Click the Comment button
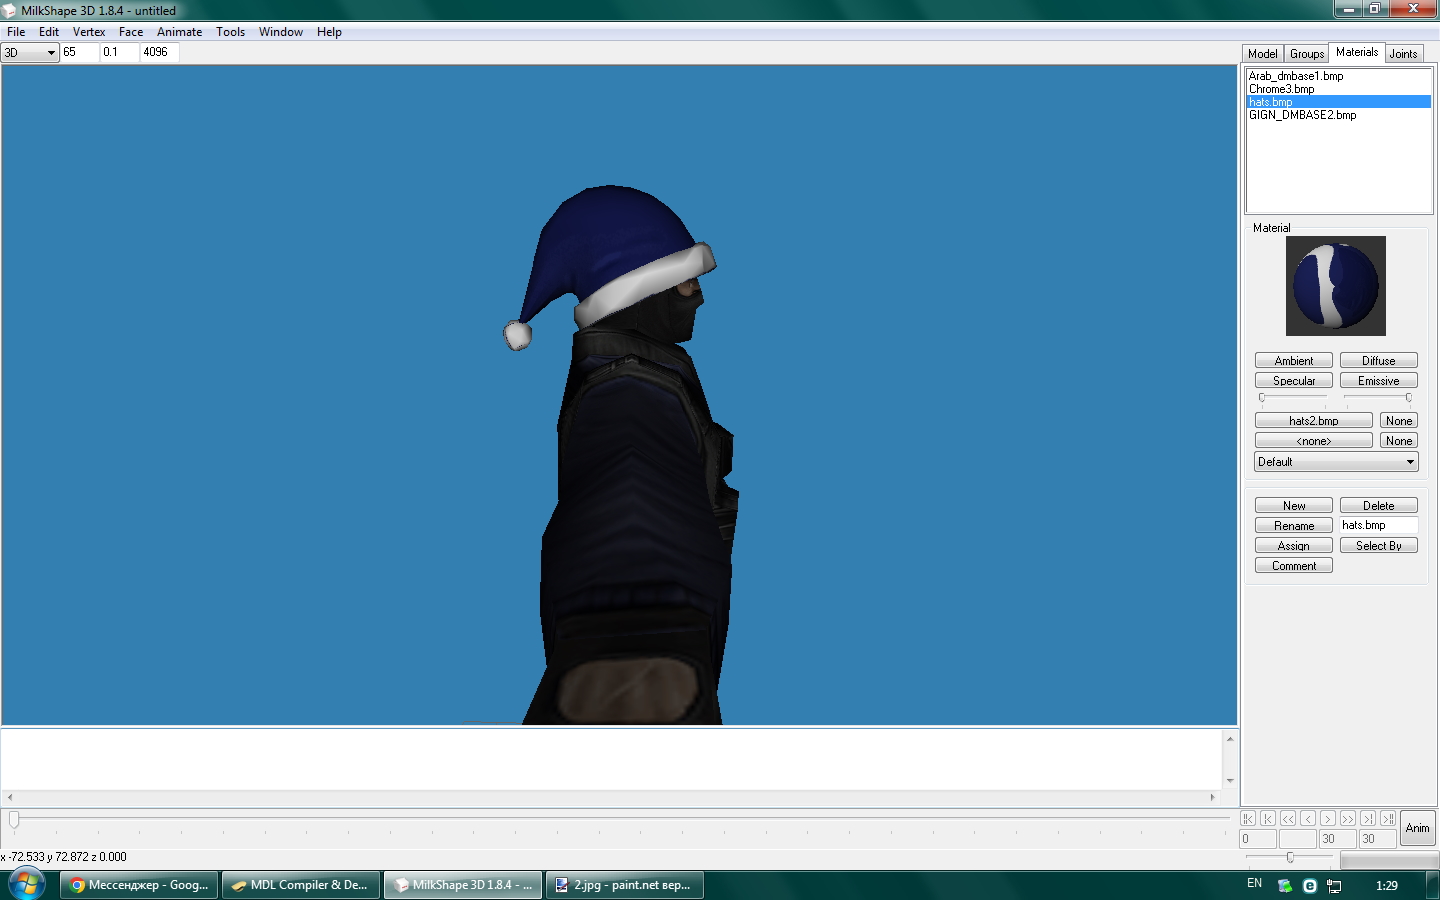1440x900 pixels. point(1294,566)
